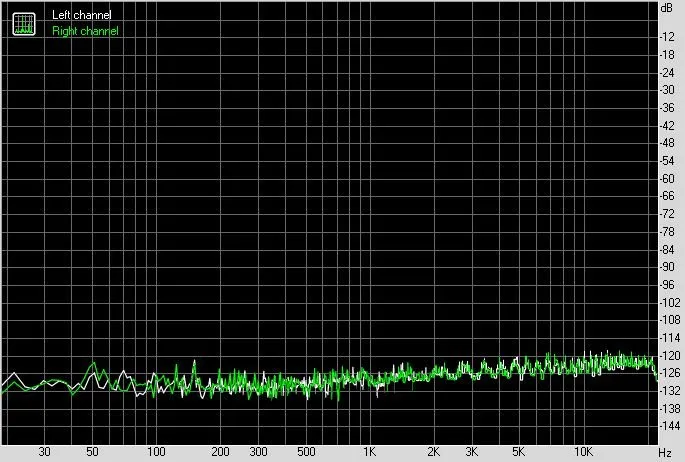Select the 'Right channel' legend label

(85, 31)
